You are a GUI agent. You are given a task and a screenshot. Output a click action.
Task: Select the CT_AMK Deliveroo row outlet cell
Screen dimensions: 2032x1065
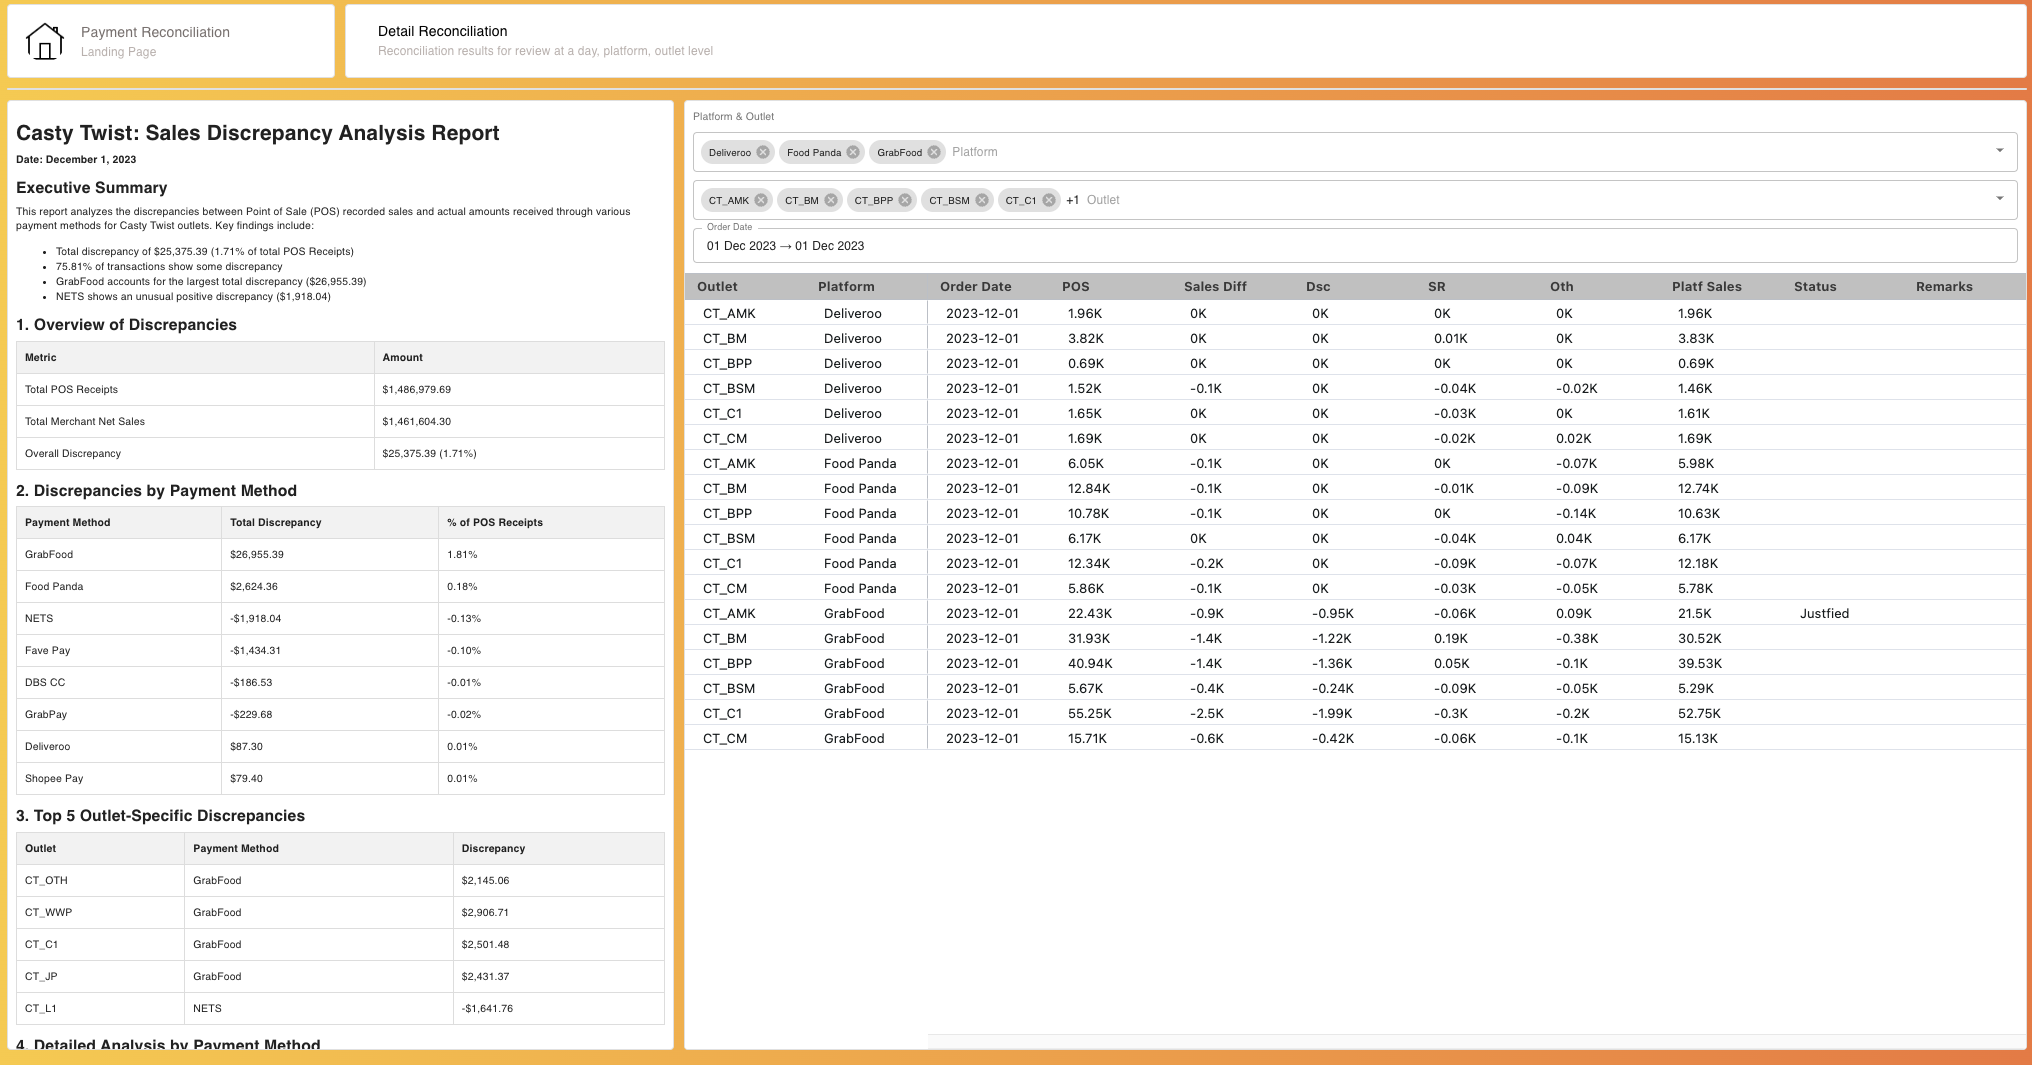coord(729,314)
